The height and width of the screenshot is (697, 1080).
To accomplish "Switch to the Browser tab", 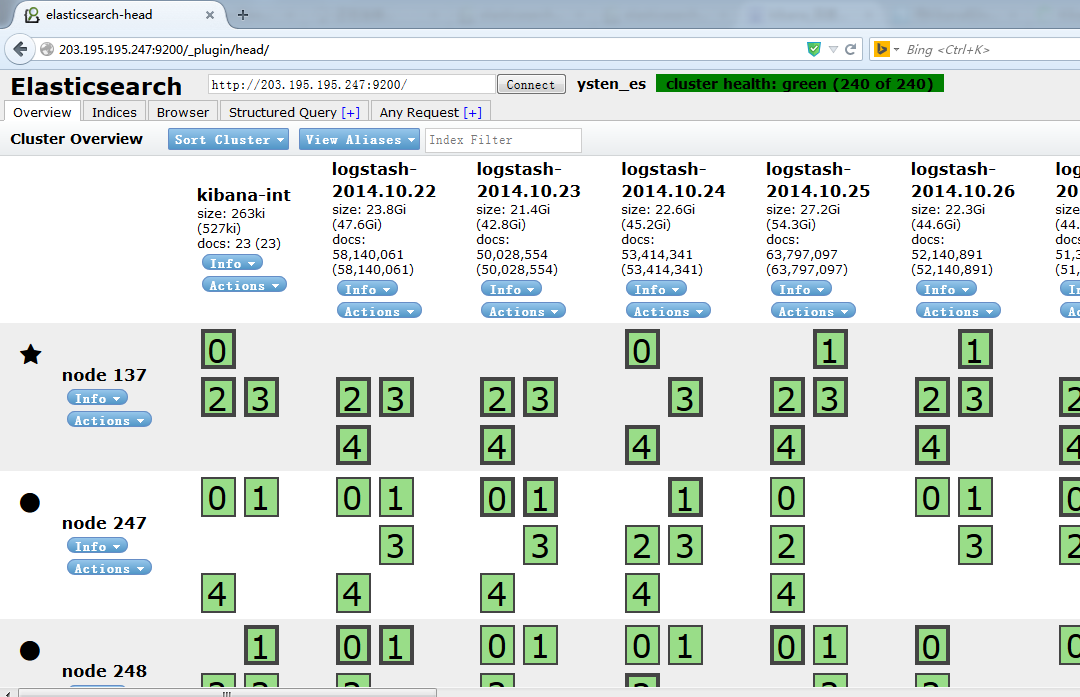I will [183, 112].
